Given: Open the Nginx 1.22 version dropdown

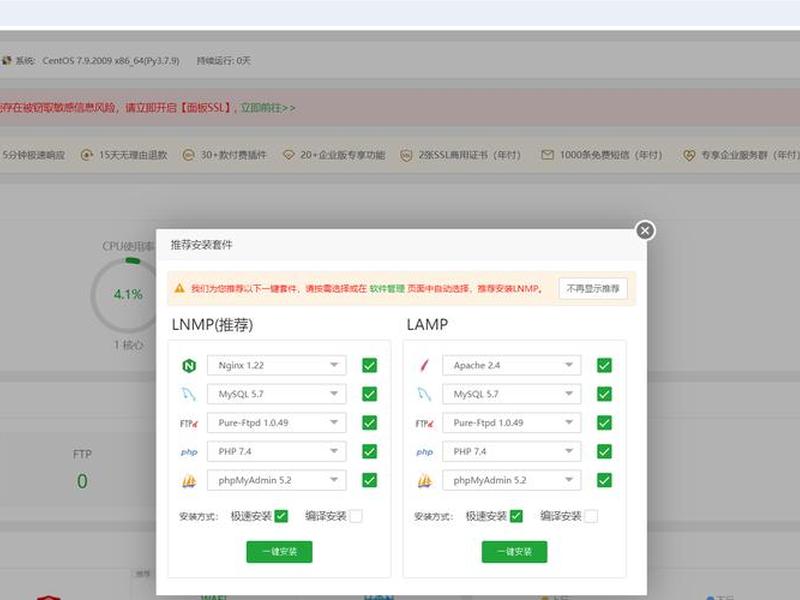Looking at the screenshot, I should click(277, 365).
